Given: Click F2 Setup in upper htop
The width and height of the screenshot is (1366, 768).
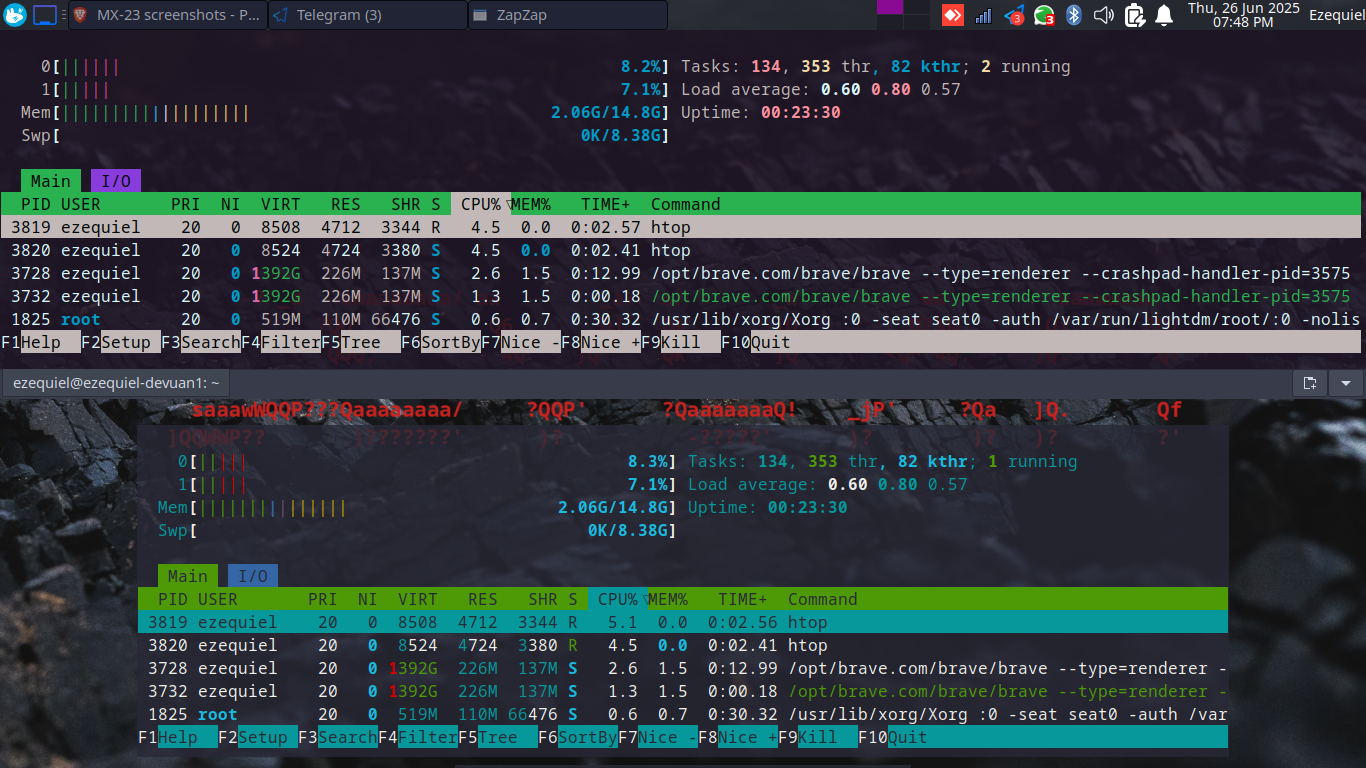Looking at the screenshot, I should [x=121, y=342].
